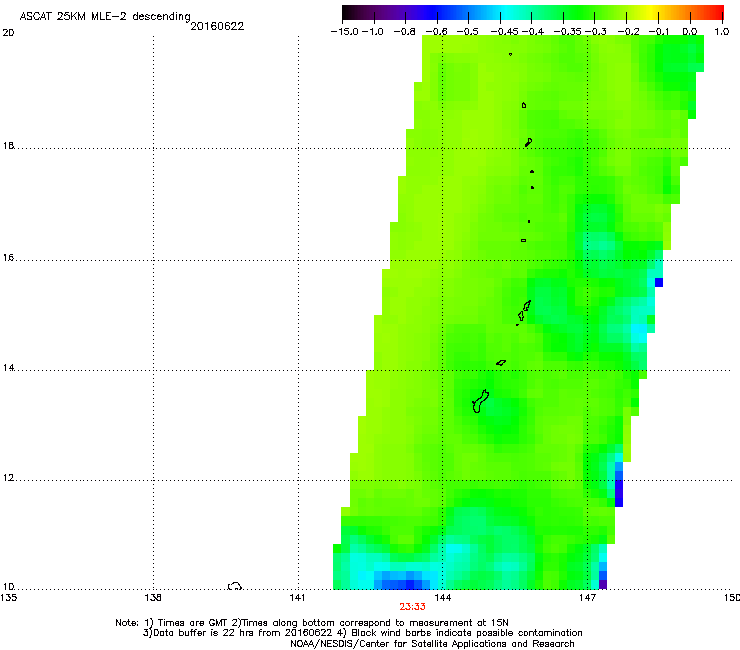Click the latitude axis label 16
The height and width of the screenshot is (650, 740).
8,257
